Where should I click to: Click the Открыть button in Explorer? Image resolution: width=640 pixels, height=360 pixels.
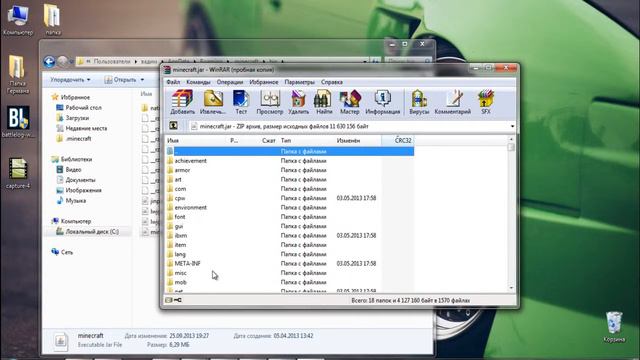[120, 80]
